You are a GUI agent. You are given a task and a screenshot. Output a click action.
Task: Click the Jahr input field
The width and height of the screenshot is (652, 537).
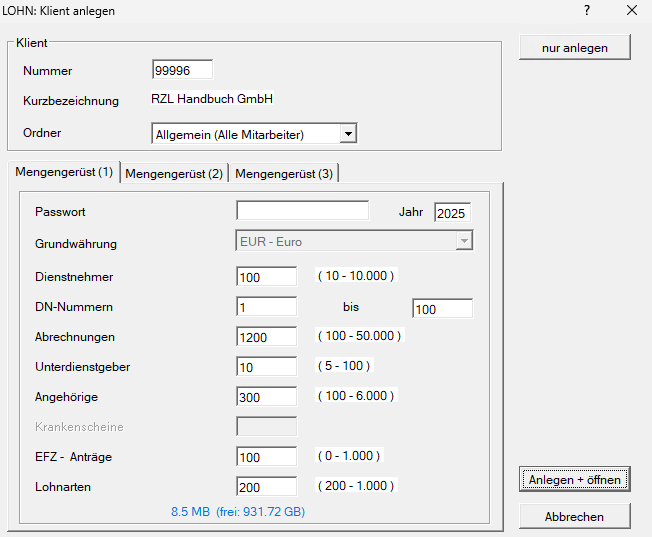(x=452, y=213)
